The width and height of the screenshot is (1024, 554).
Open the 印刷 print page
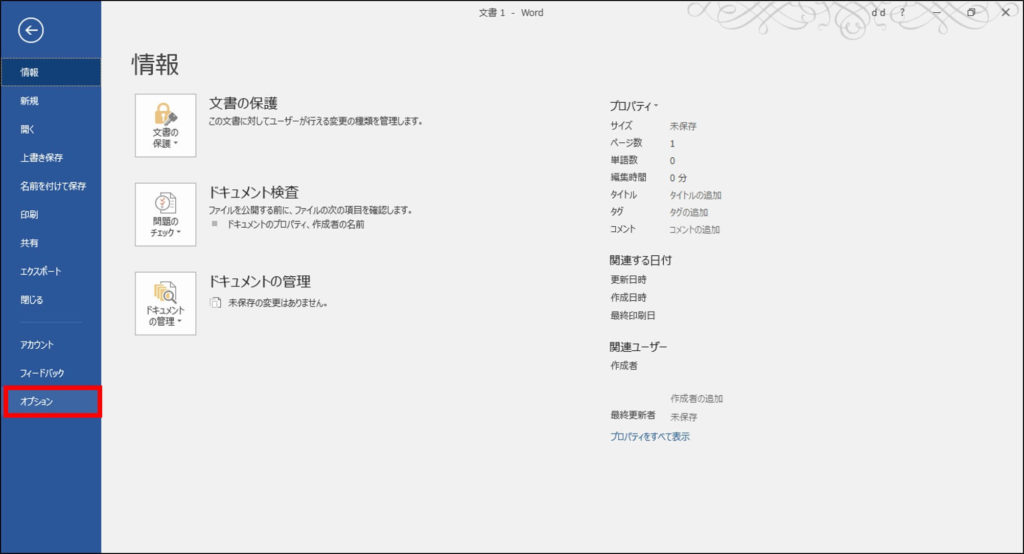tap(50, 214)
